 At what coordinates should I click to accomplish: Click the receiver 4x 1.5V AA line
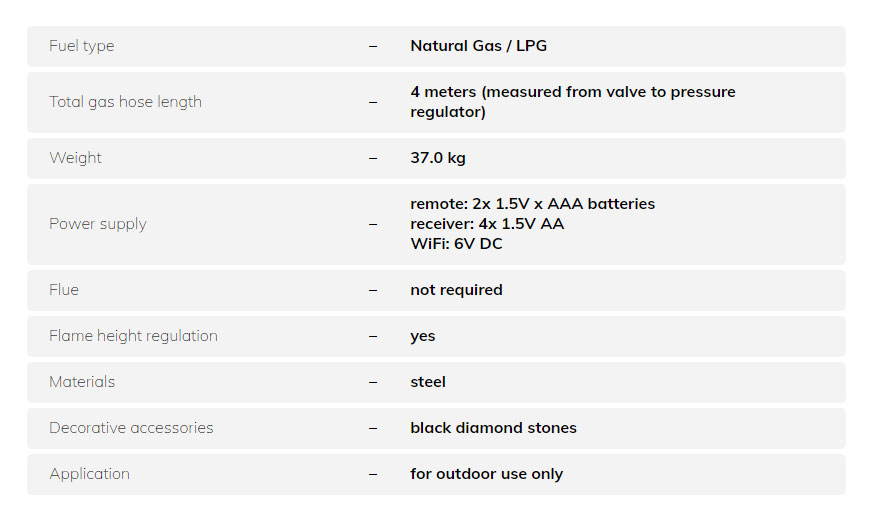[486, 224]
